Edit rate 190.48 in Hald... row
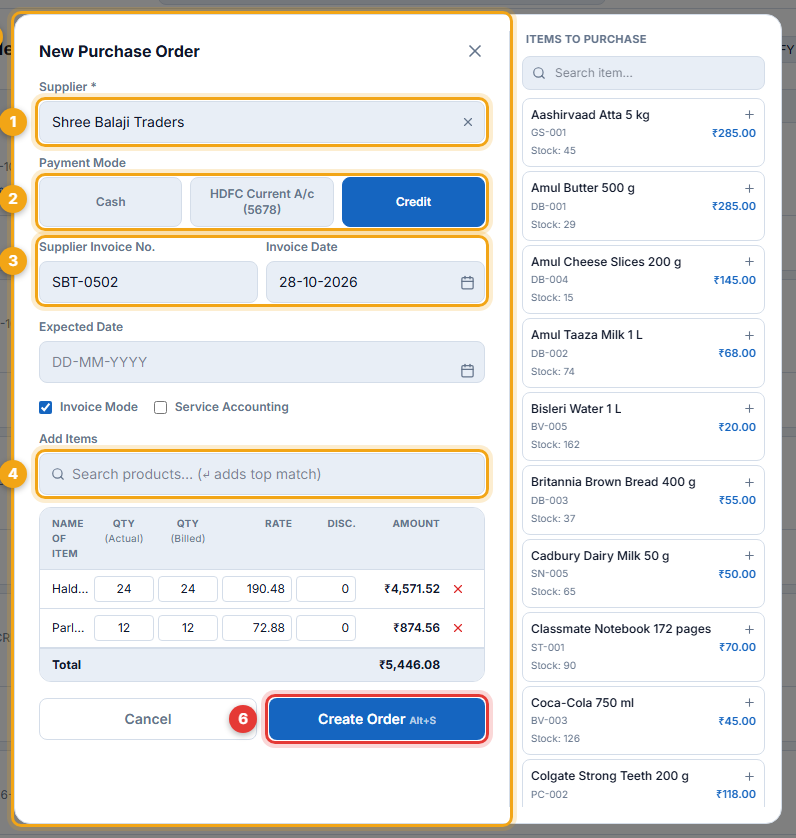Viewport: 796px width, 838px height. coord(257,589)
